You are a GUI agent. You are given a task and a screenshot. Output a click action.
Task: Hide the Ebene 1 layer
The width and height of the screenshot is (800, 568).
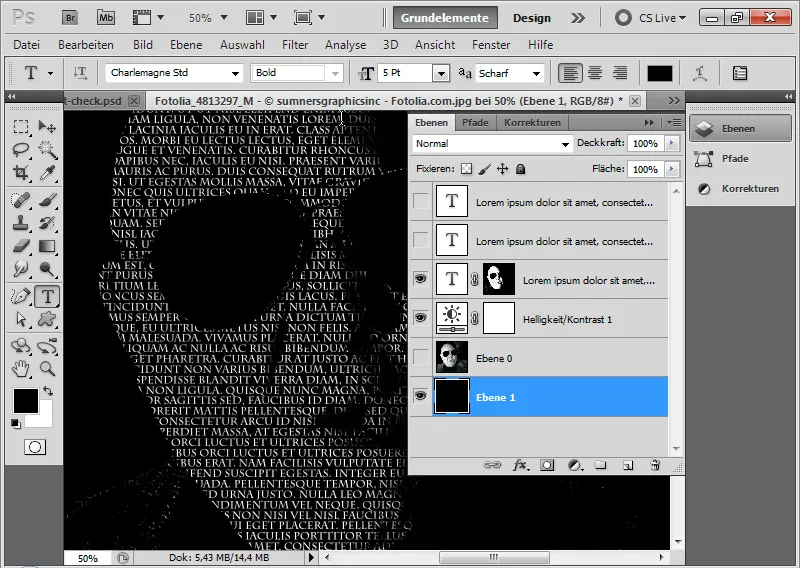pyautogui.click(x=420, y=396)
